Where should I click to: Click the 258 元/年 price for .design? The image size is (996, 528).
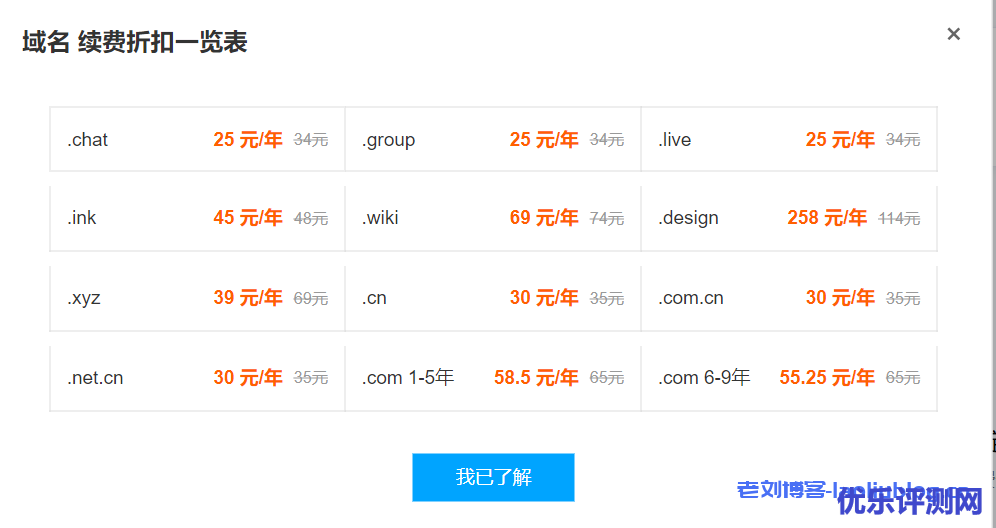pyautogui.click(x=826, y=218)
